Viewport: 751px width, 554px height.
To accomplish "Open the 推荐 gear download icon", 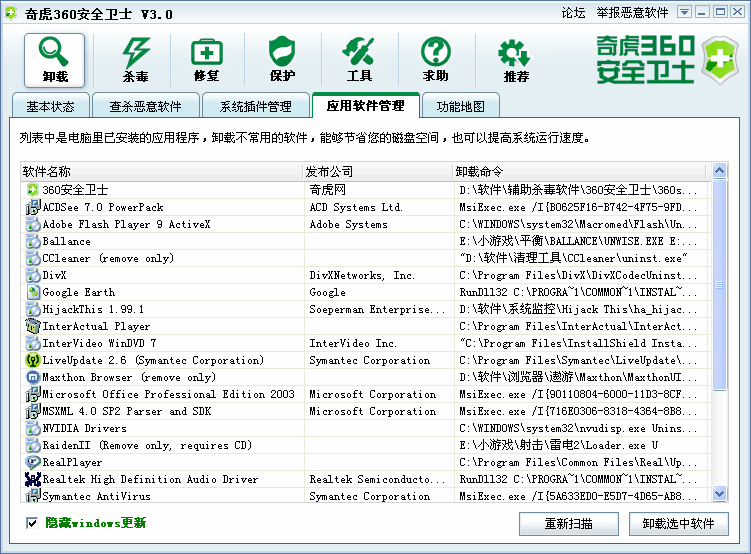I will click(516, 60).
